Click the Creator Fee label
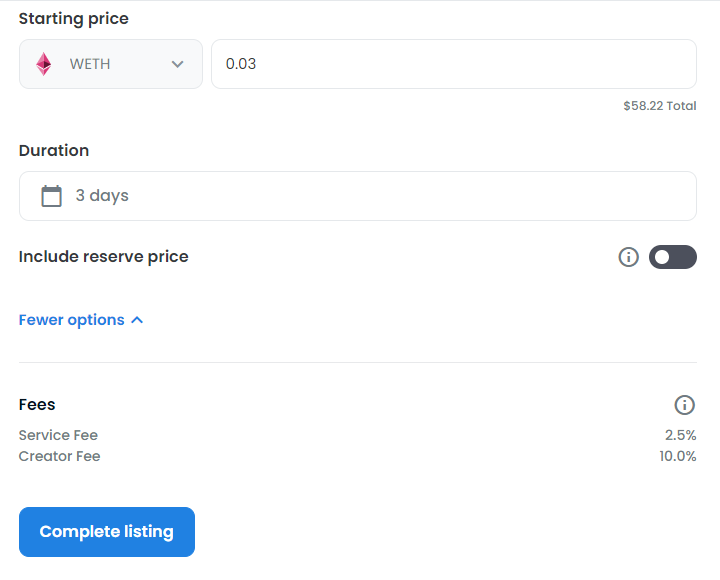720x580 pixels. coord(59,456)
